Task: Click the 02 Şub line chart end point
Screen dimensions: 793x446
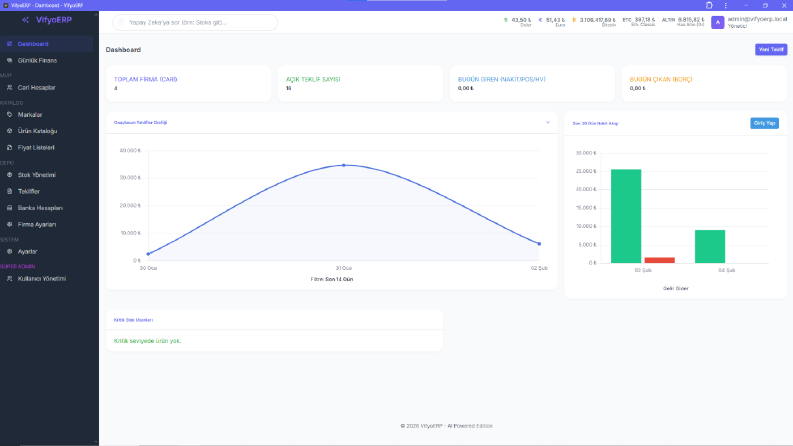Action: [539, 244]
